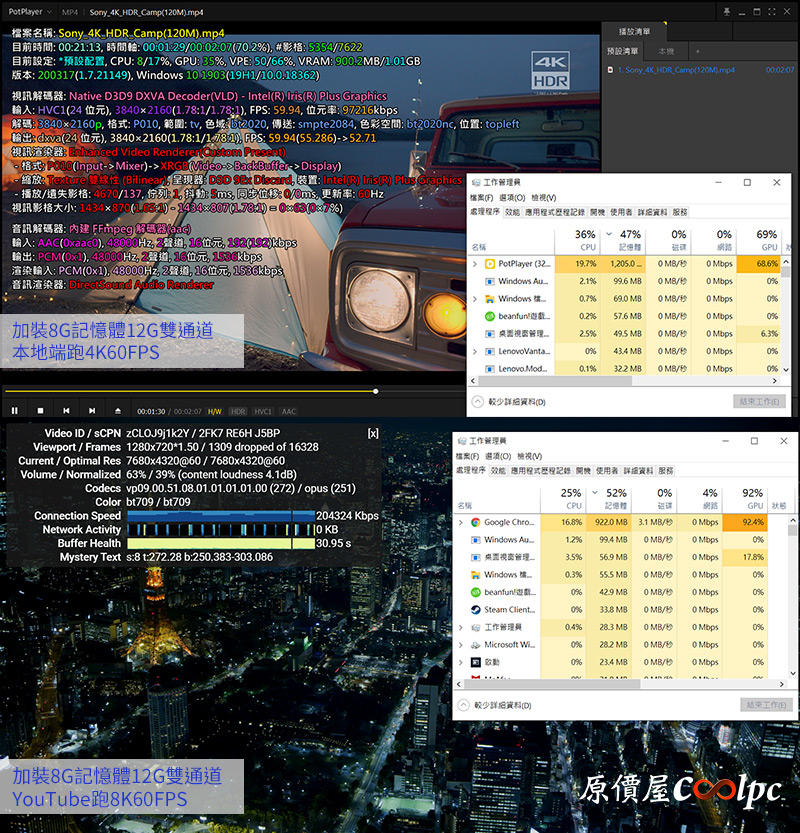
Task: Select Sony_4K_HDR_Camp(120M).mp4 in the playlist
Action: 675,70
